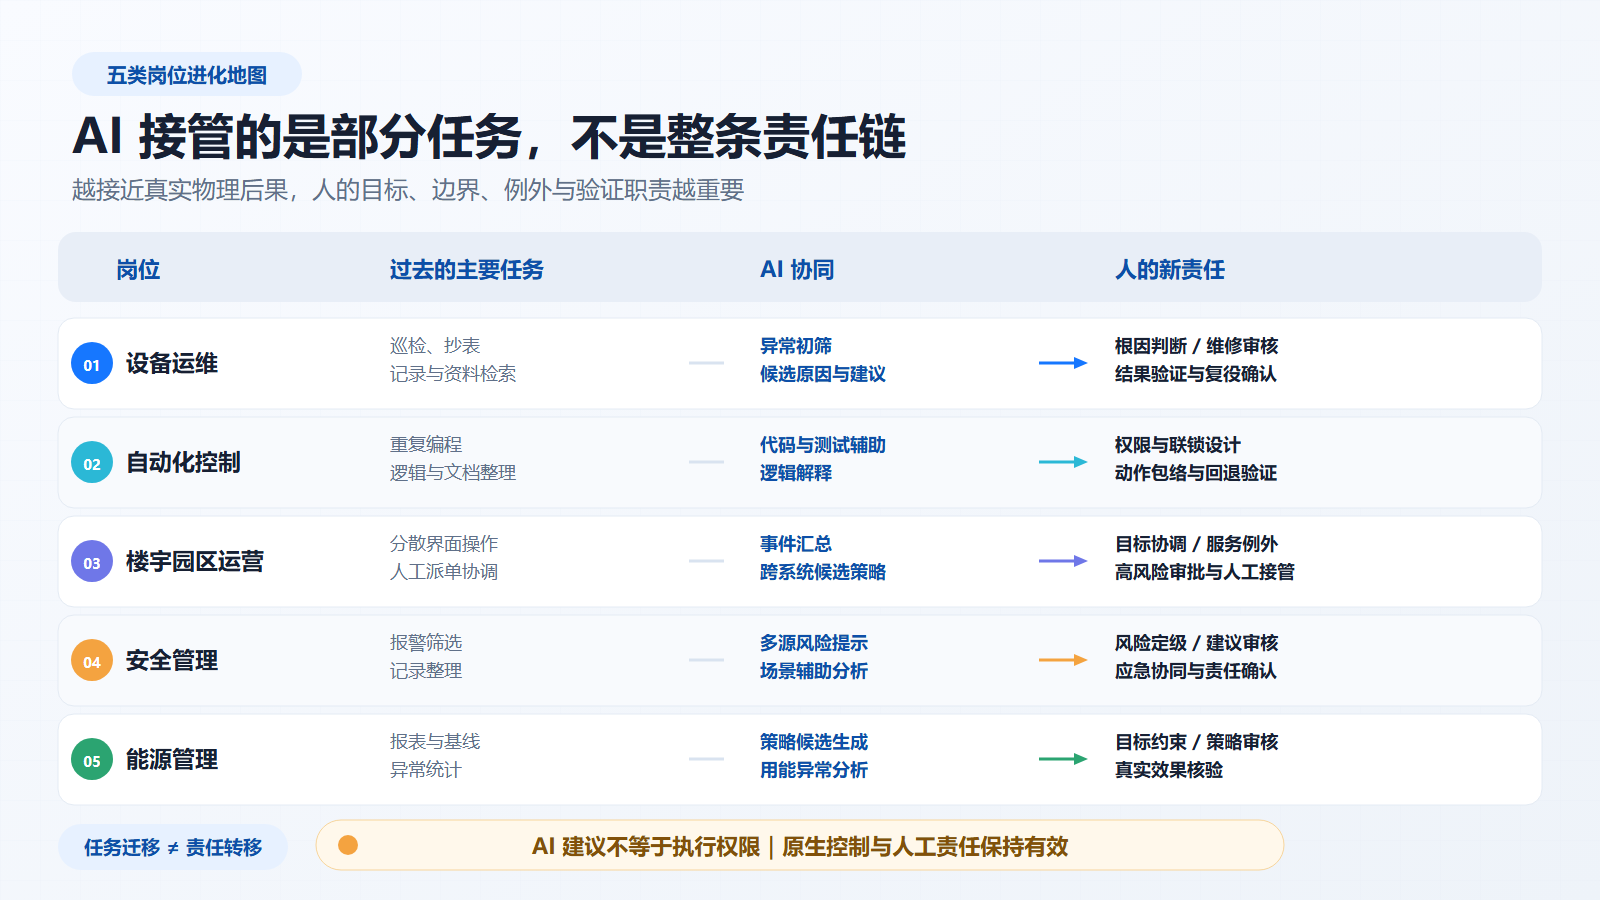Viewport: 1600px width, 900px height.
Task: Click the text 巡检、抄表
Action: click(435, 345)
